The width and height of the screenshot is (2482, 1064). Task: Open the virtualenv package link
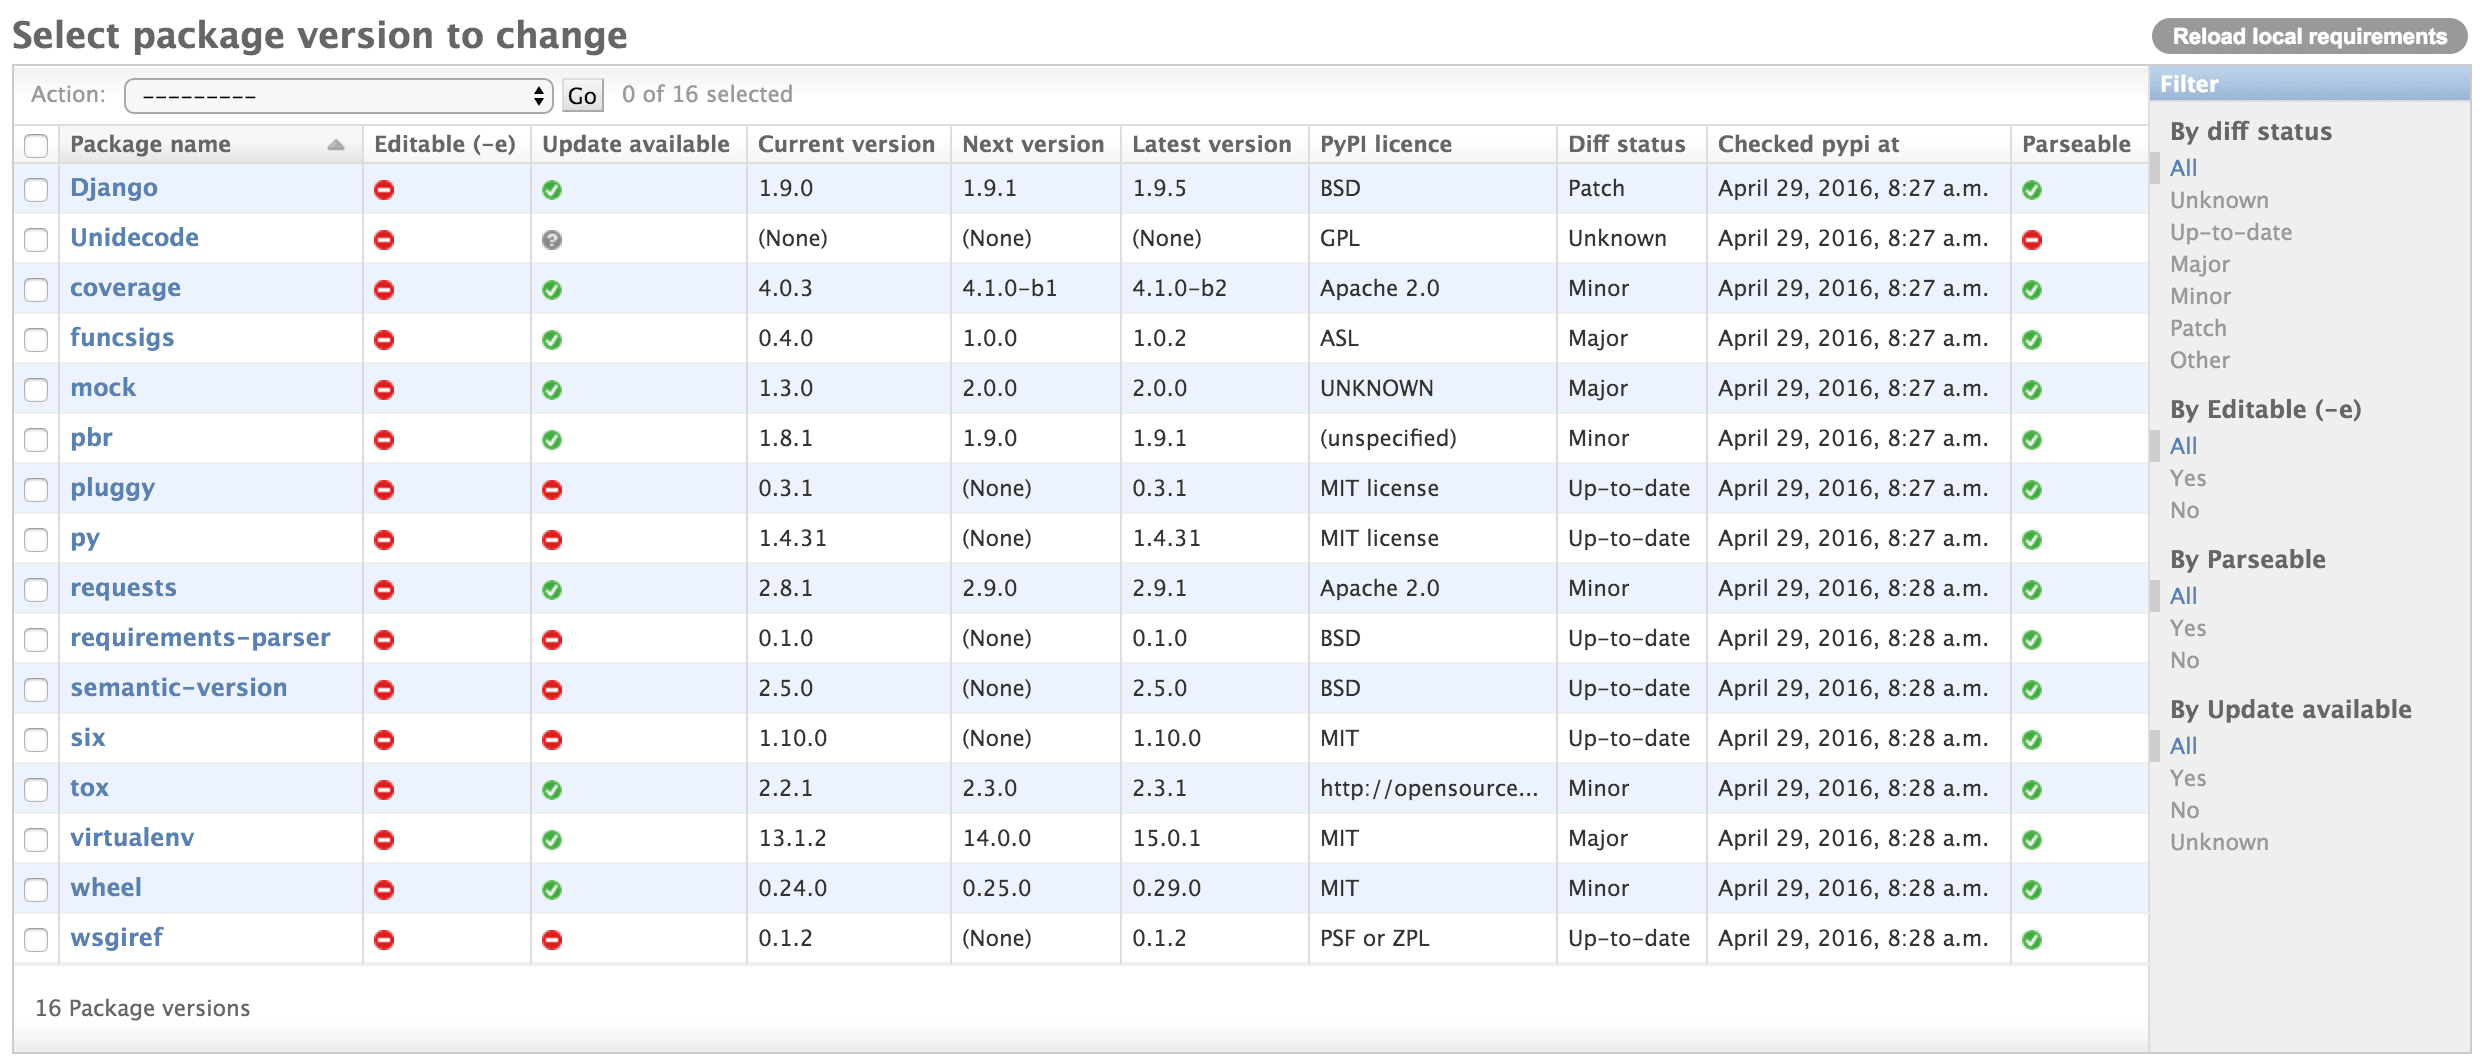(132, 838)
